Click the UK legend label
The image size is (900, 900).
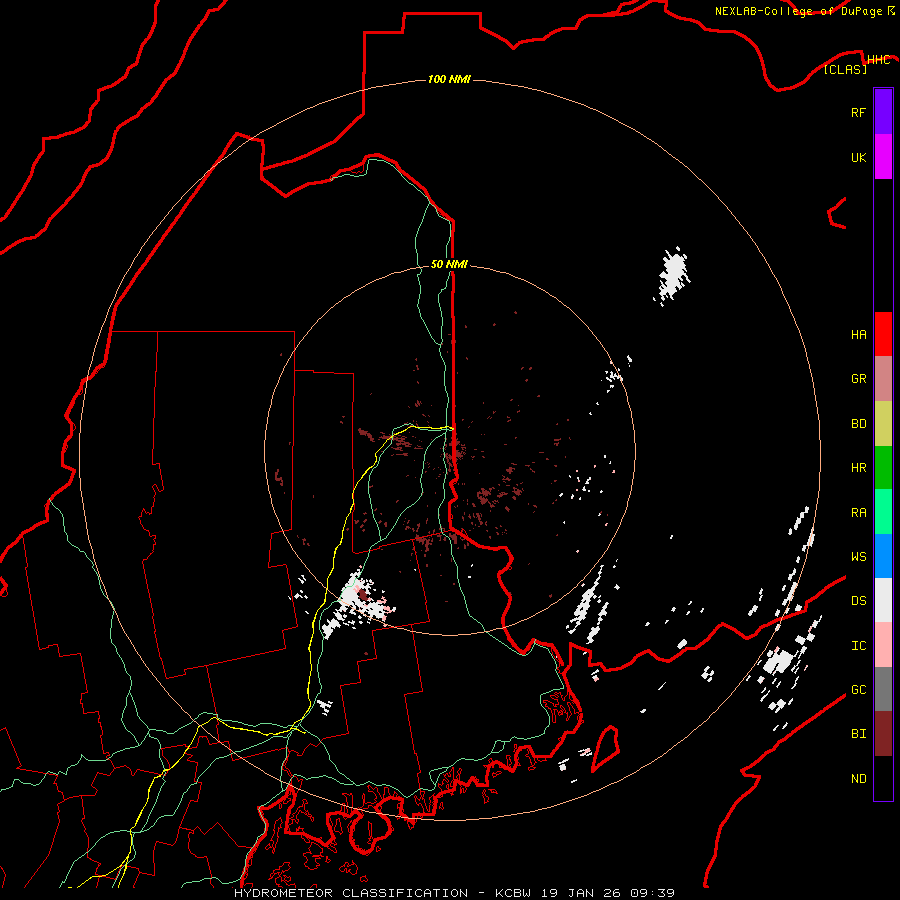click(858, 157)
